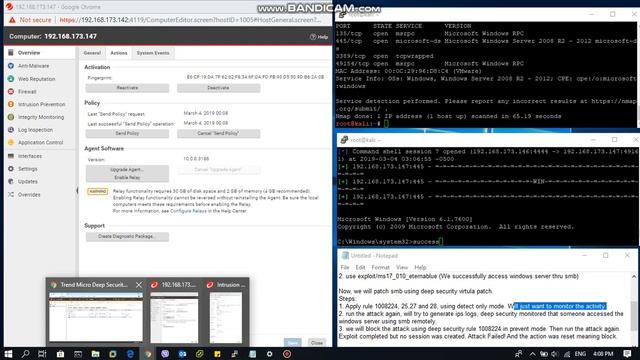Click the volume icon in system tray
This screenshot has height=360, width=640.
pyautogui.click(x=555, y=354)
